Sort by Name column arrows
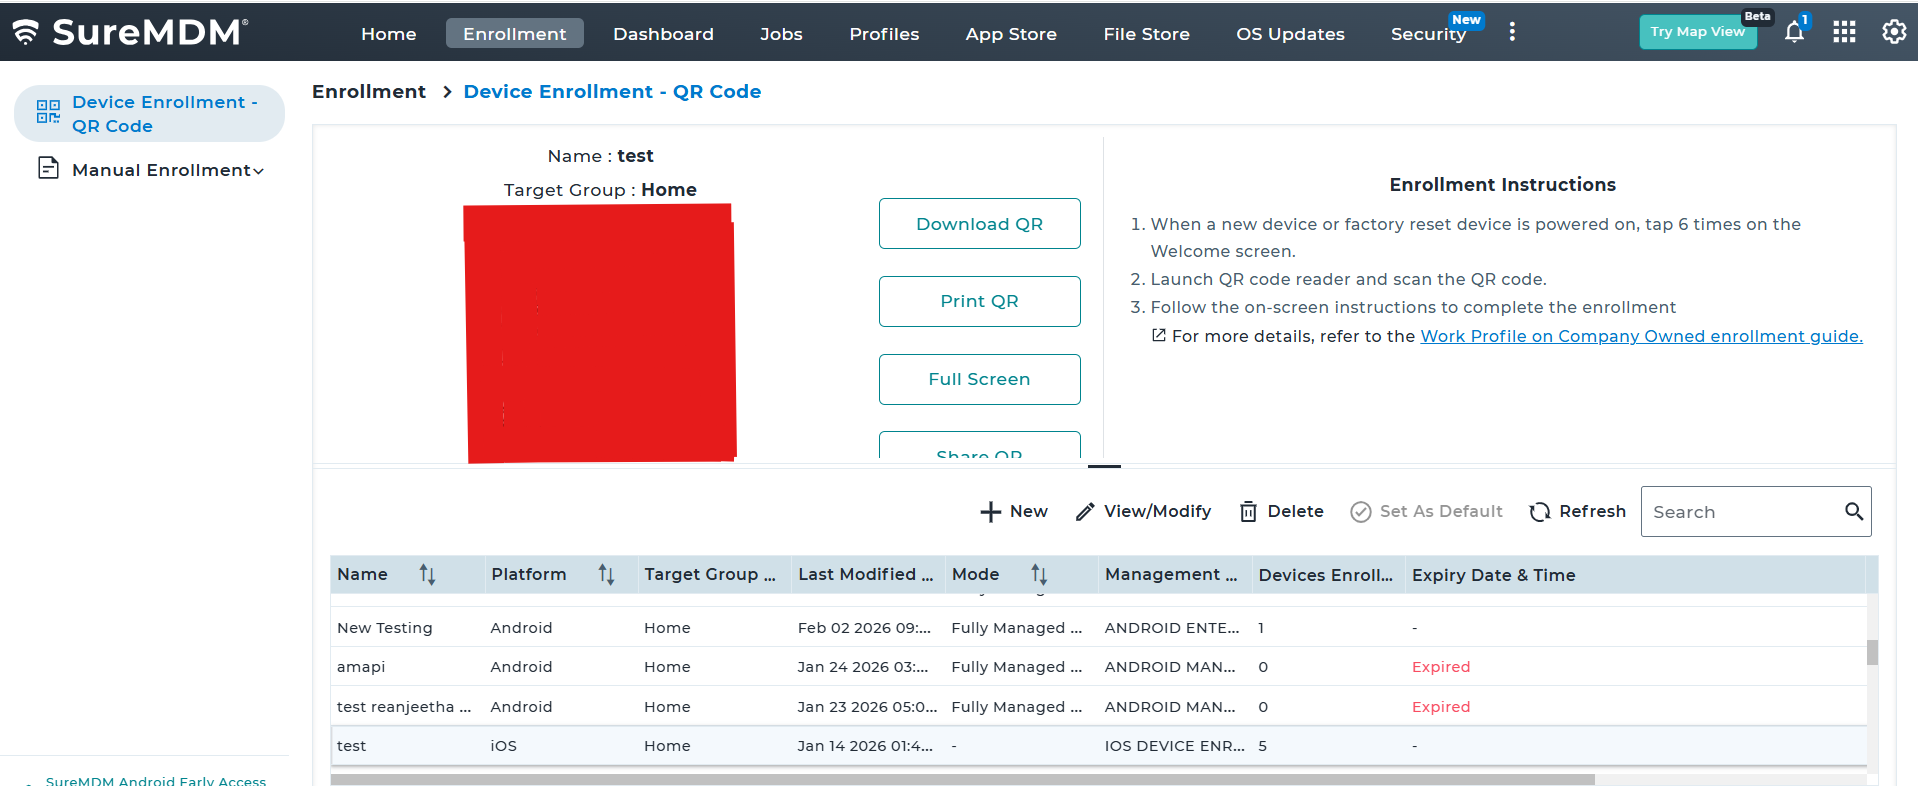The image size is (1918, 786). point(427,574)
